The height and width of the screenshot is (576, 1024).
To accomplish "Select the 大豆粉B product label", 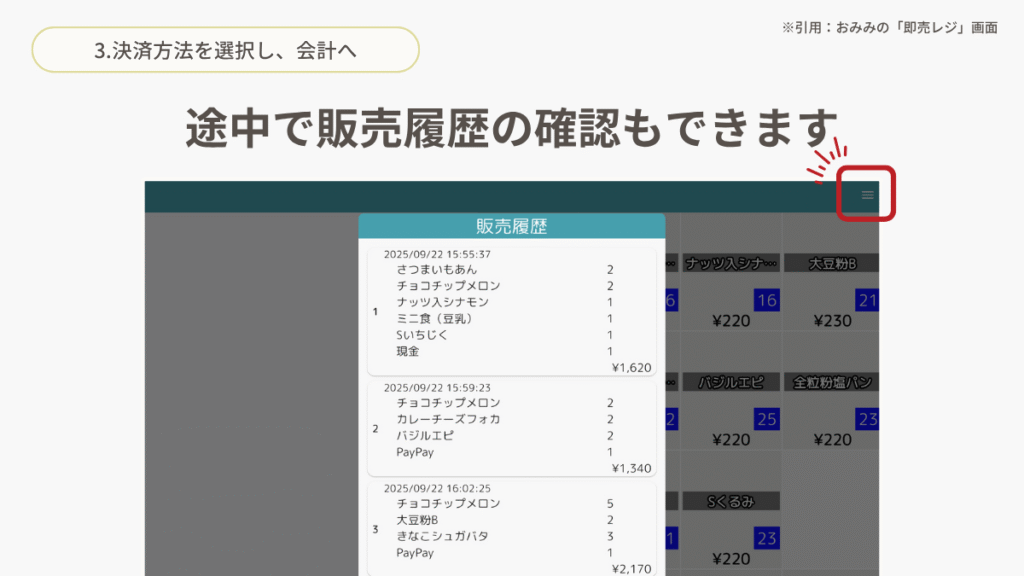I will (831, 263).
